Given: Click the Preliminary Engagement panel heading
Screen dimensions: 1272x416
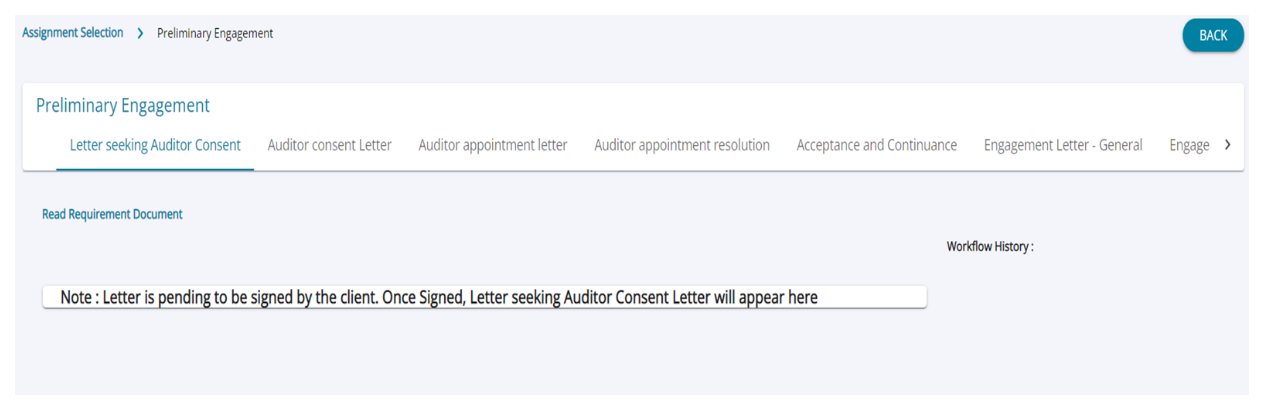Looking at the screenshot, I should click(x=123, y=106).
